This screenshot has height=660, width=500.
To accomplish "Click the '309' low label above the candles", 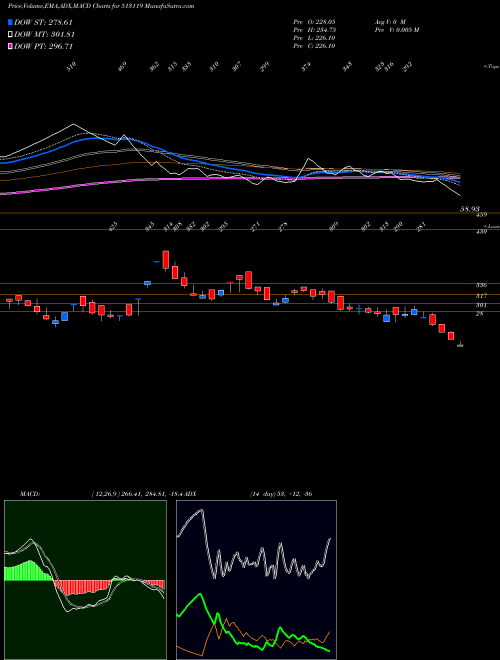I will tap(333, 226).
